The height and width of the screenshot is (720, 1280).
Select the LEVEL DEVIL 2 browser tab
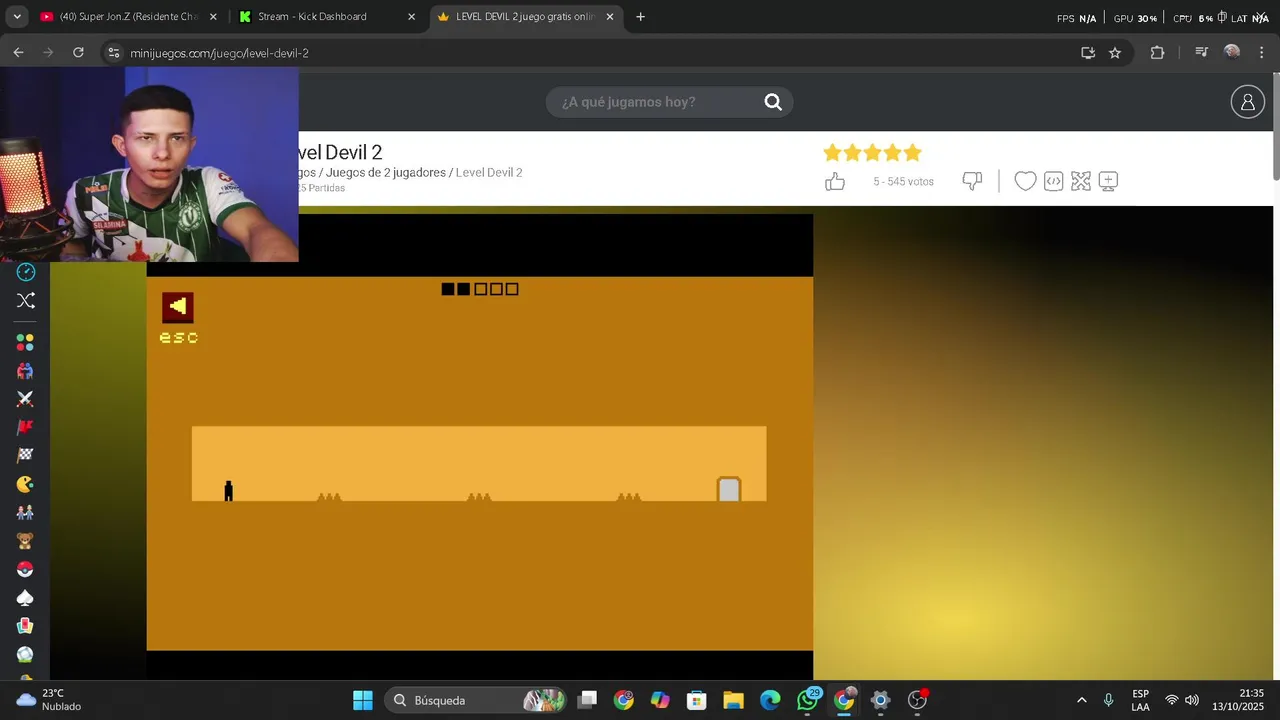point(526,17)
